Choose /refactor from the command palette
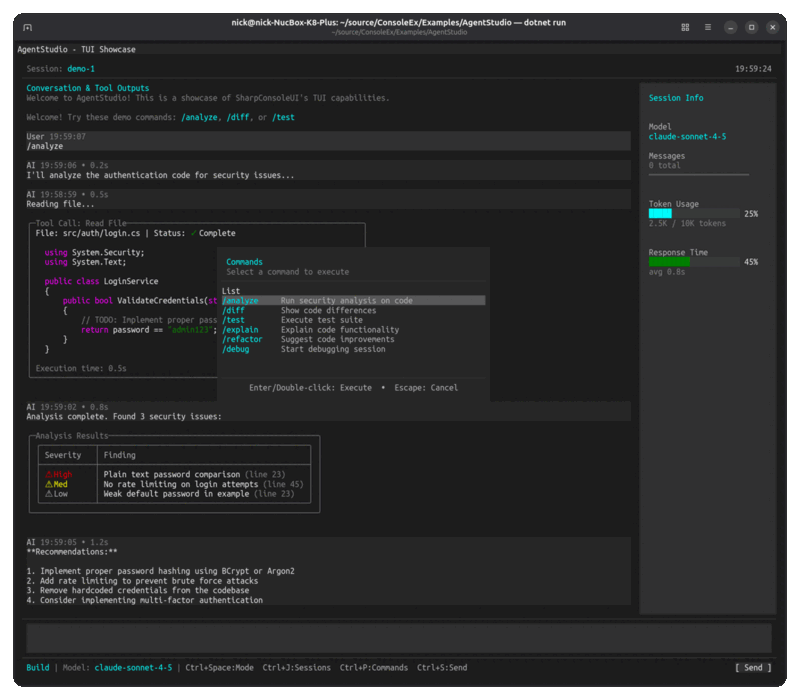 click(243, 339)
